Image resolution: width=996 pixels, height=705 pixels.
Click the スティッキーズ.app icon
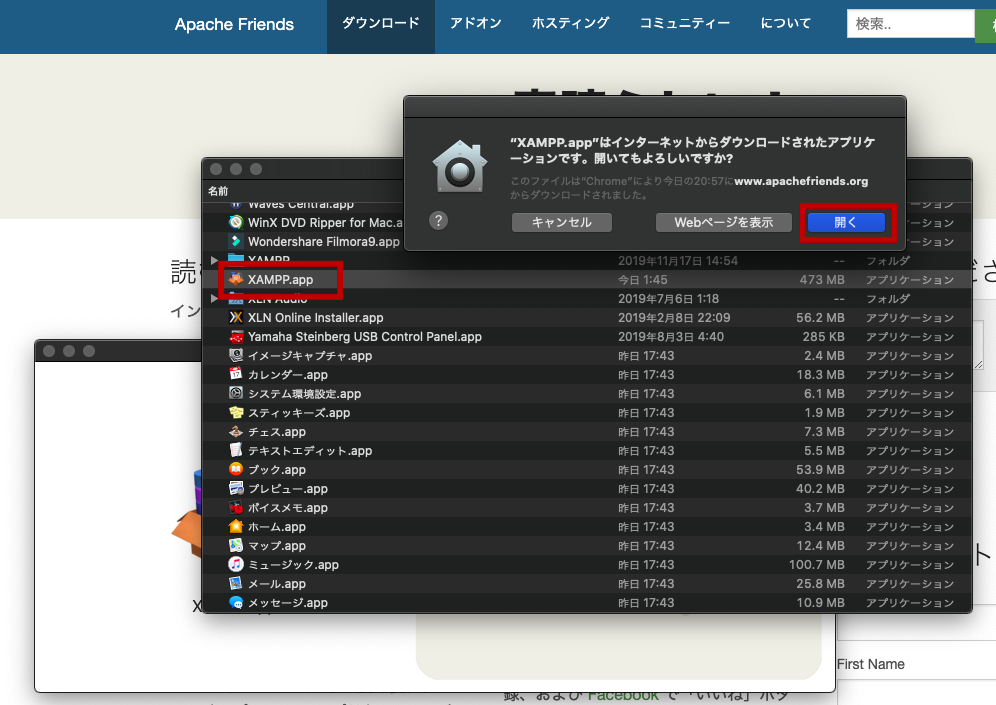[236, 412]
